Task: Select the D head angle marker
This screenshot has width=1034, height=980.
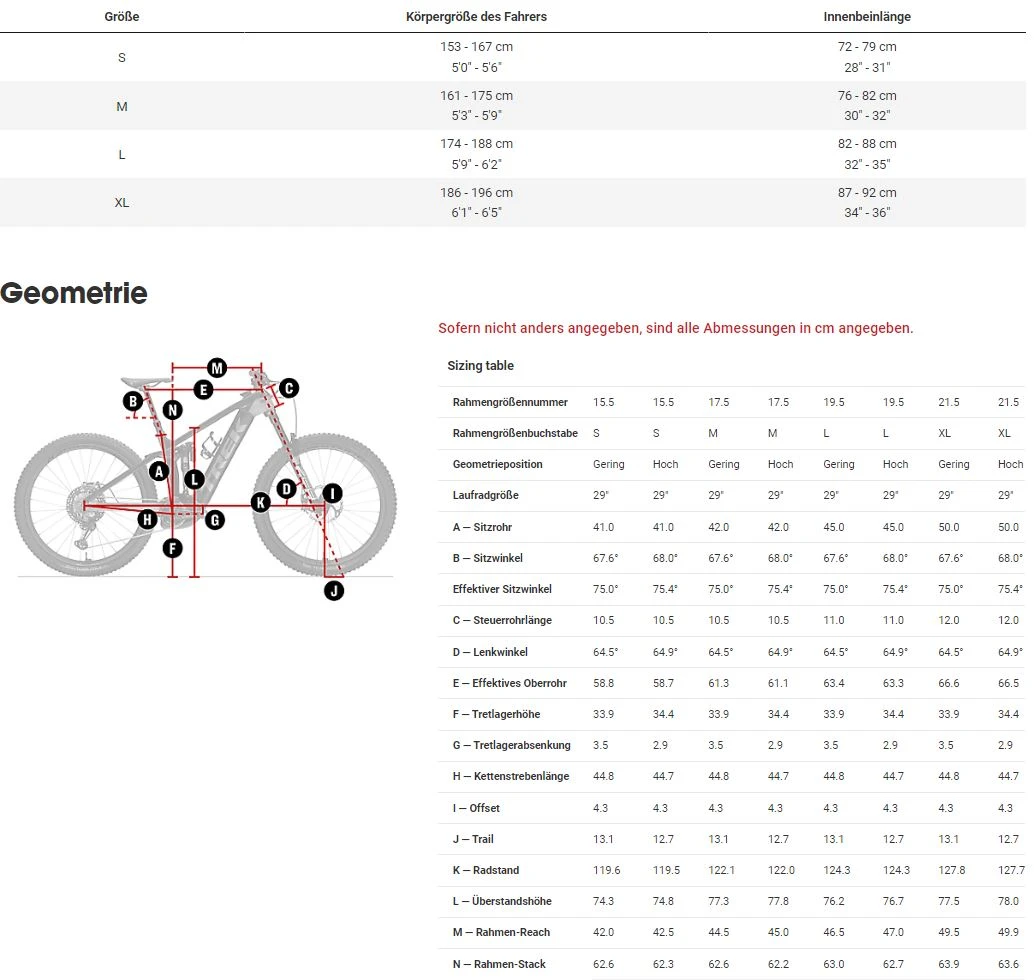Action: (287, 489)
